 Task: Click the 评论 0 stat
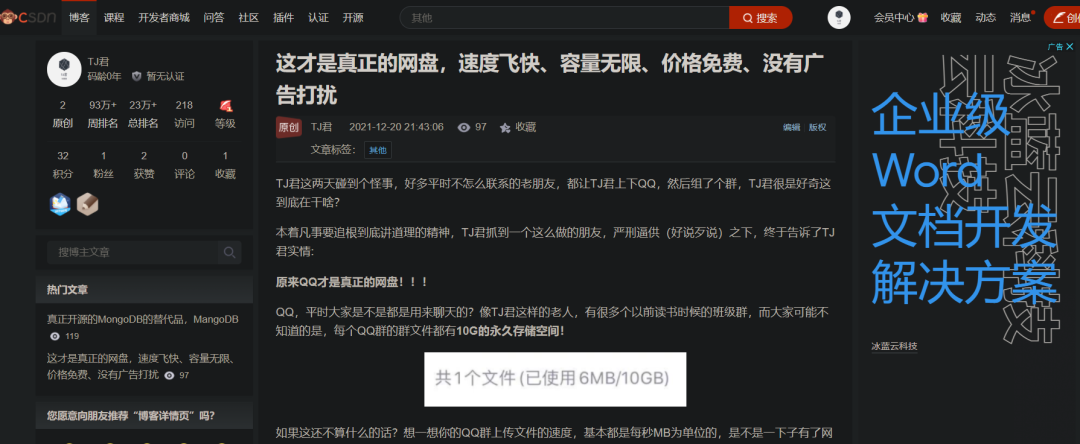[x=184, y=165]
